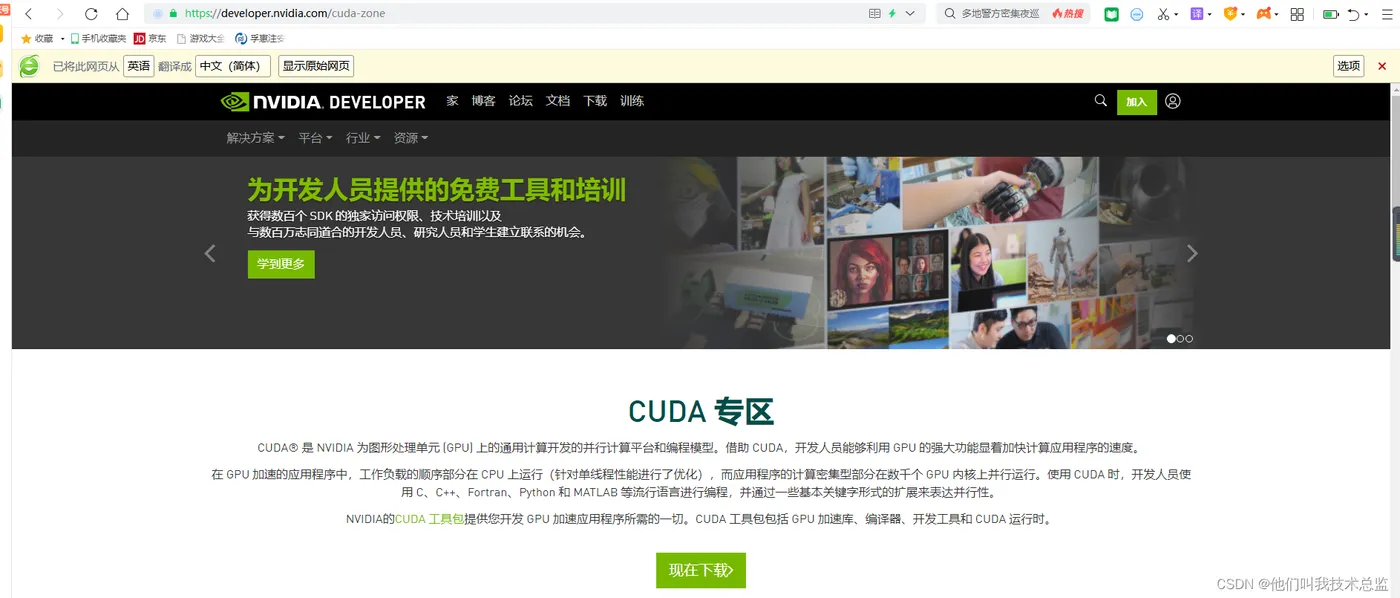1400x598 pixels.
Task: Open the 博客 blog nav item
Action: point(483,101)
